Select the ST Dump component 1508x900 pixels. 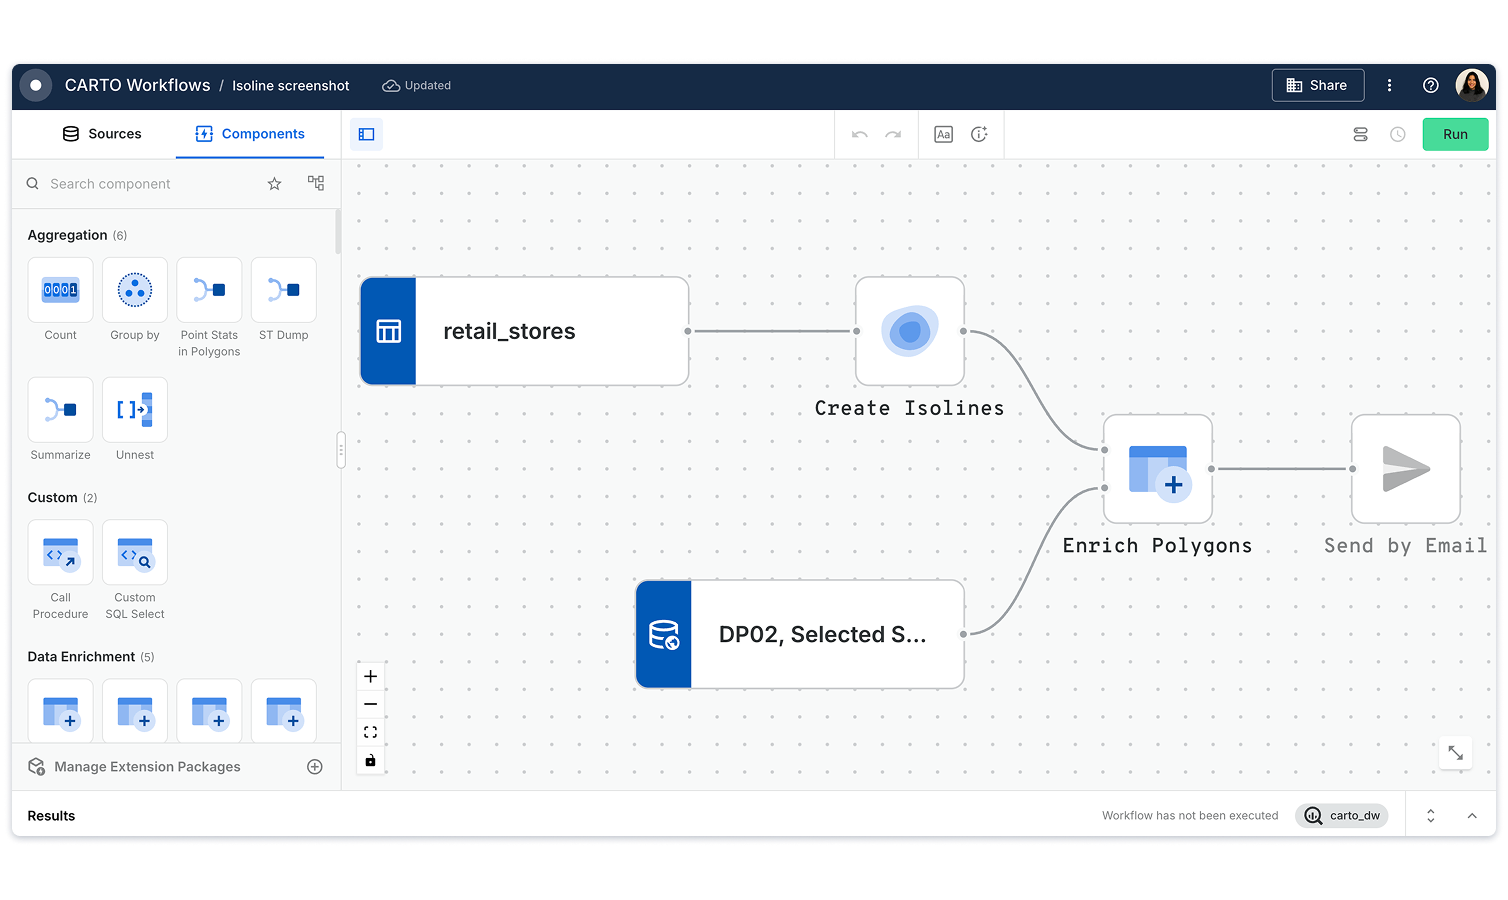pos(283,290)
